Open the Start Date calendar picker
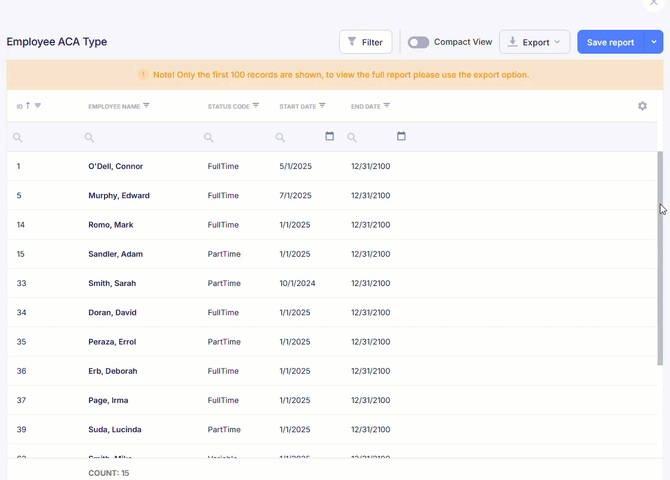Image resolution: width=670 pixels, height=480 pixels. click(x=329, y=136)
